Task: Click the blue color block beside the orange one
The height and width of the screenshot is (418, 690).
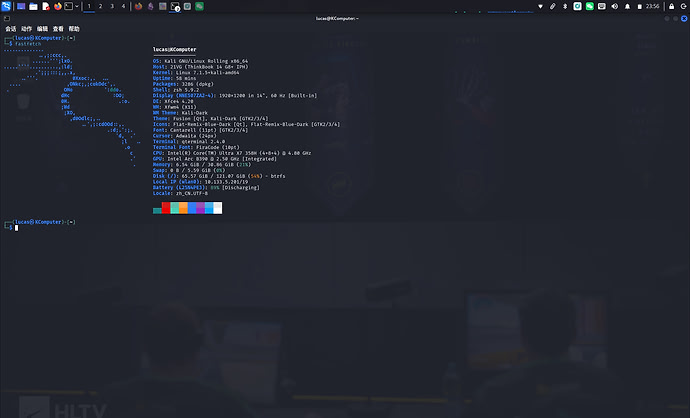Action: (192, 208)
